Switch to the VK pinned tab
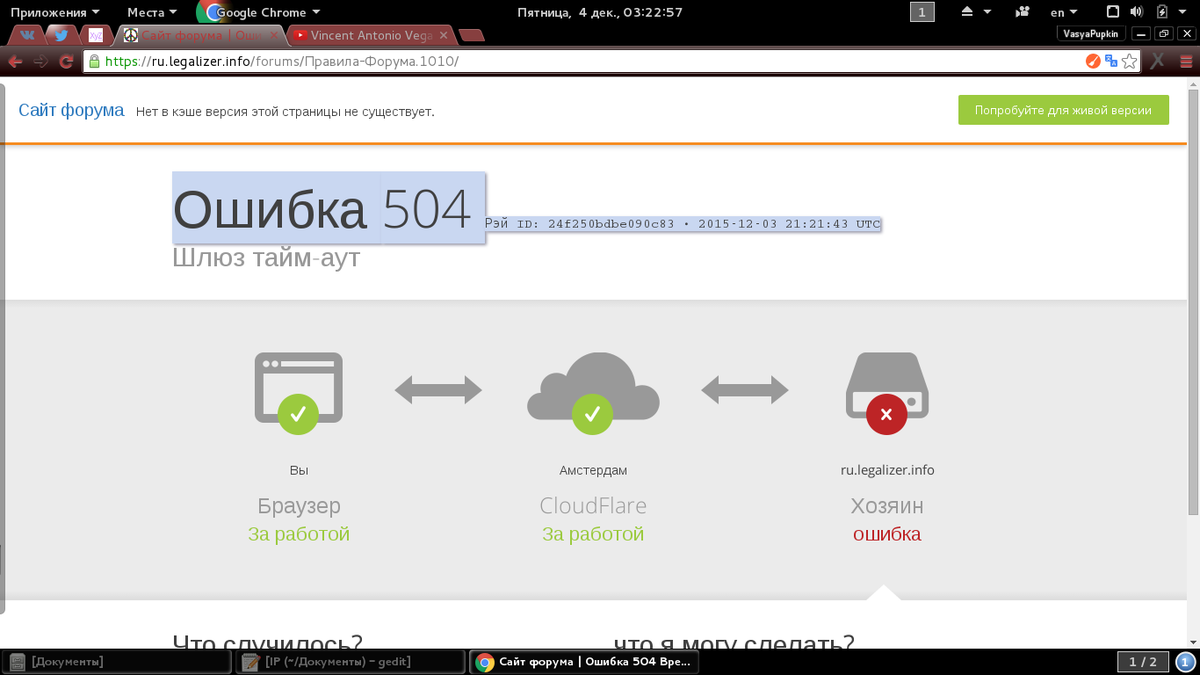1200x675 pixels. tap(27, 35)
